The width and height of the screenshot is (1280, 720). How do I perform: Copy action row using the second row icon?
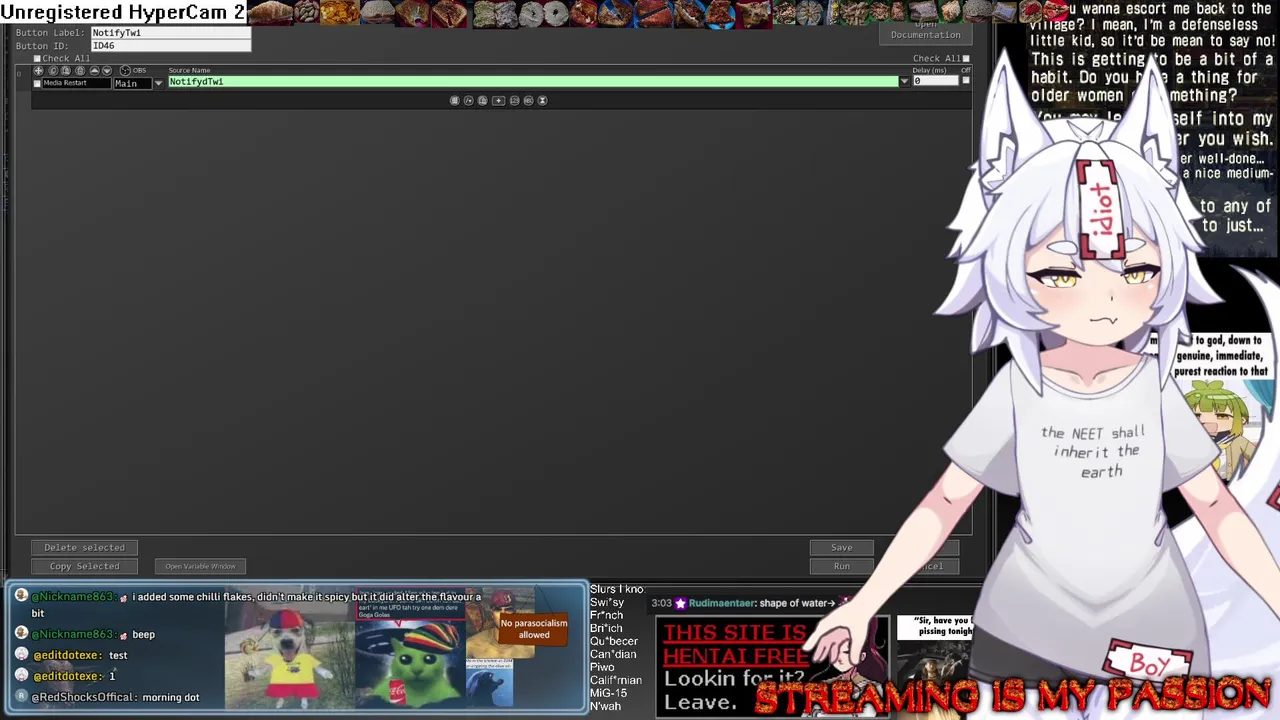53,70
